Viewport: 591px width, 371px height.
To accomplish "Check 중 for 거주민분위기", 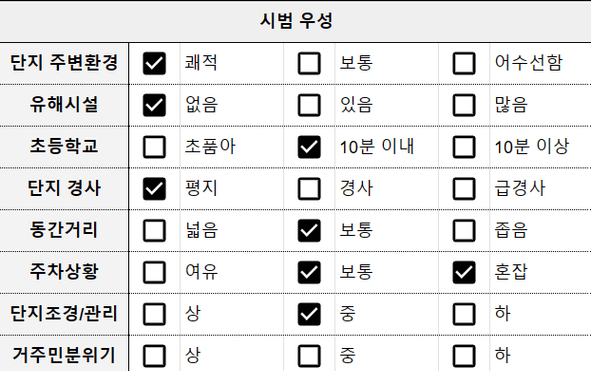I will (x=309, y=356).
